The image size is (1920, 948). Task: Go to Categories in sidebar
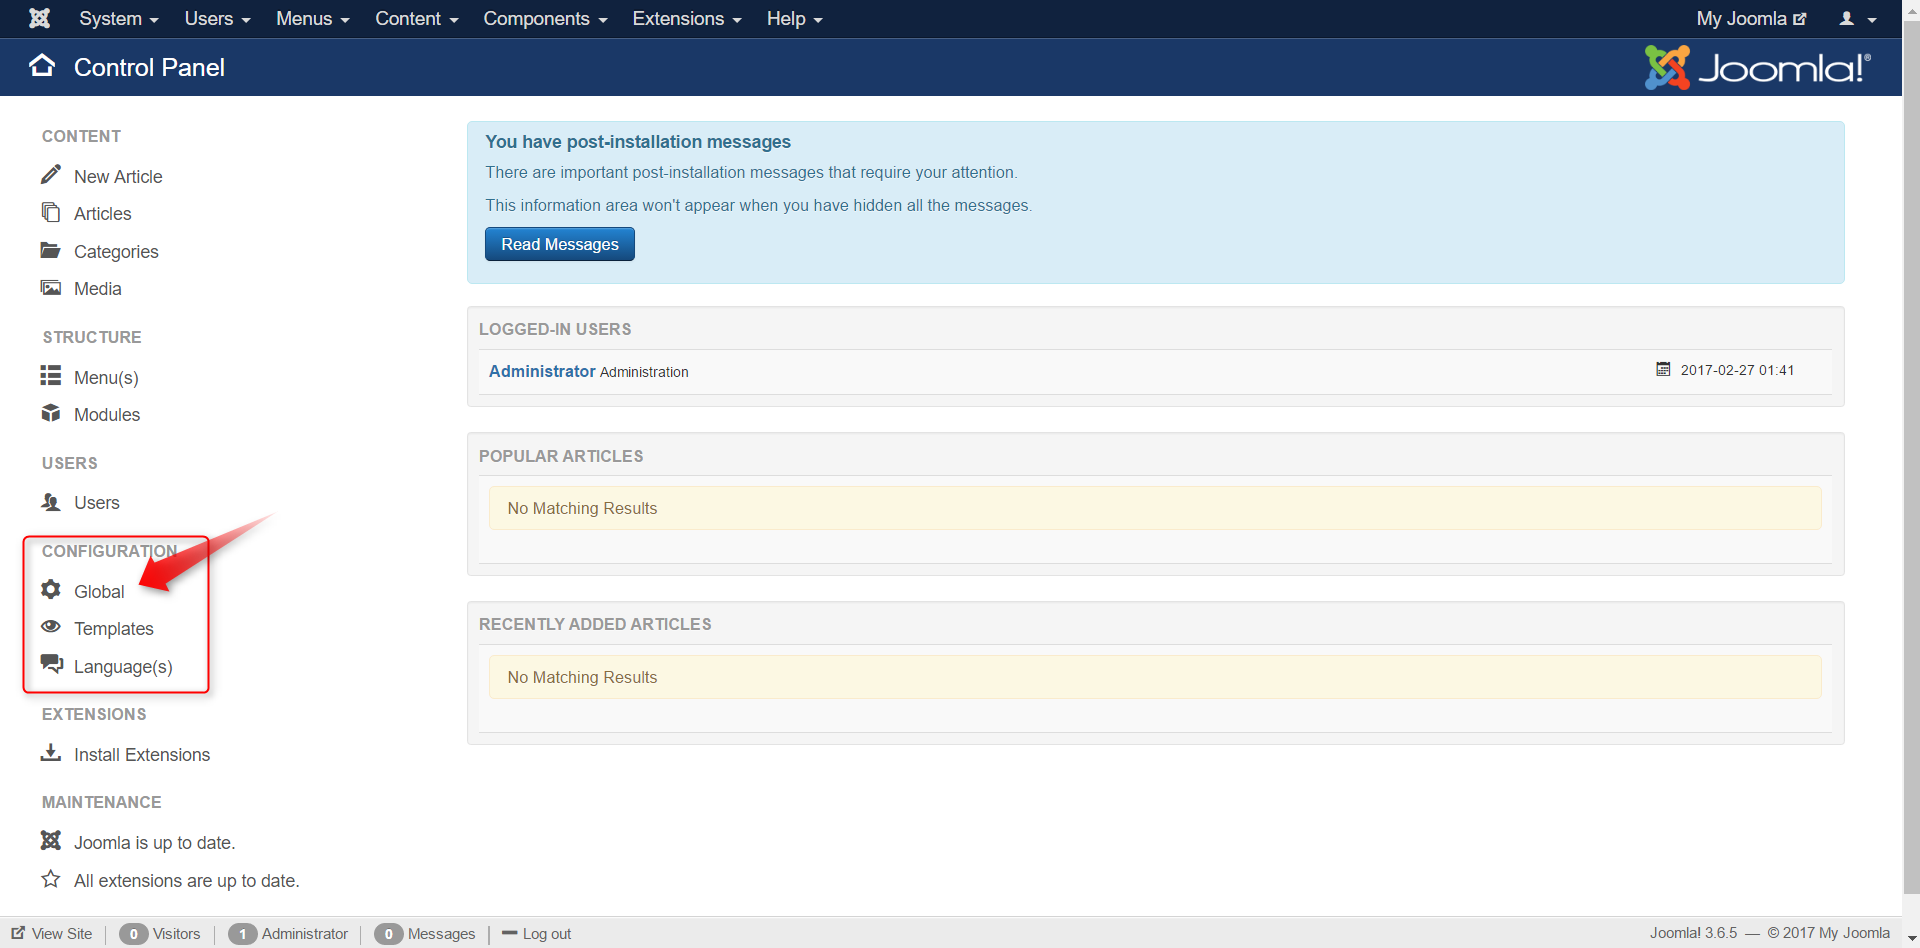coord(116,252)
